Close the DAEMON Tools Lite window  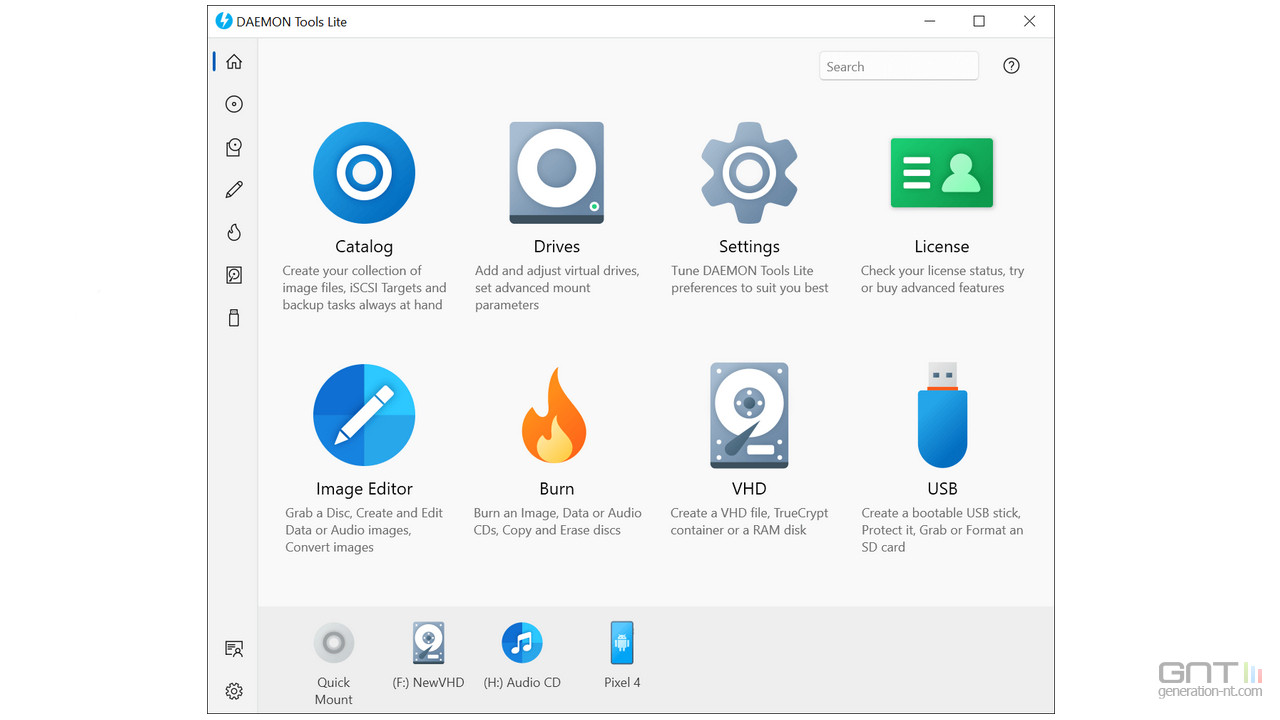pos(1029,21)
